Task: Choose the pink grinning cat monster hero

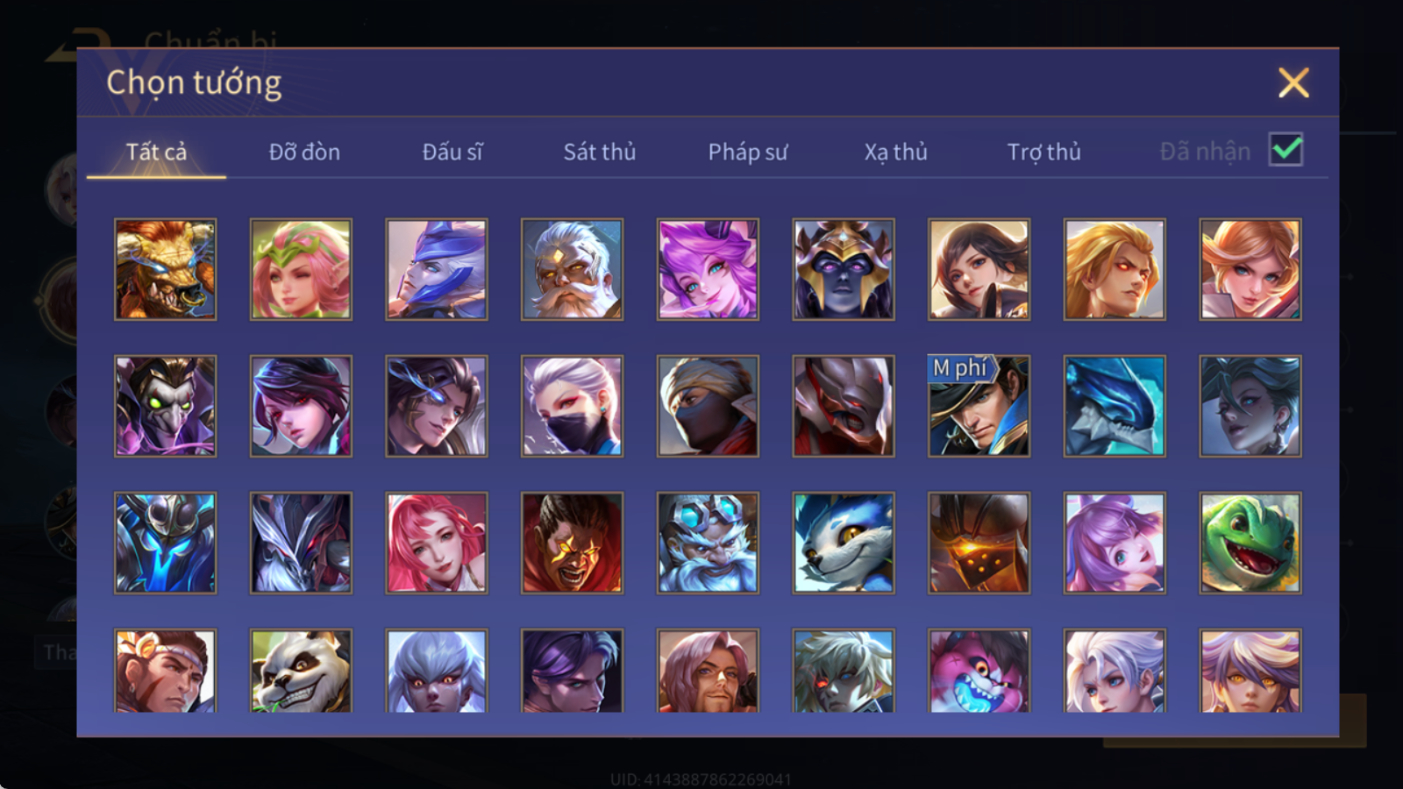Action: pos(979,670)
